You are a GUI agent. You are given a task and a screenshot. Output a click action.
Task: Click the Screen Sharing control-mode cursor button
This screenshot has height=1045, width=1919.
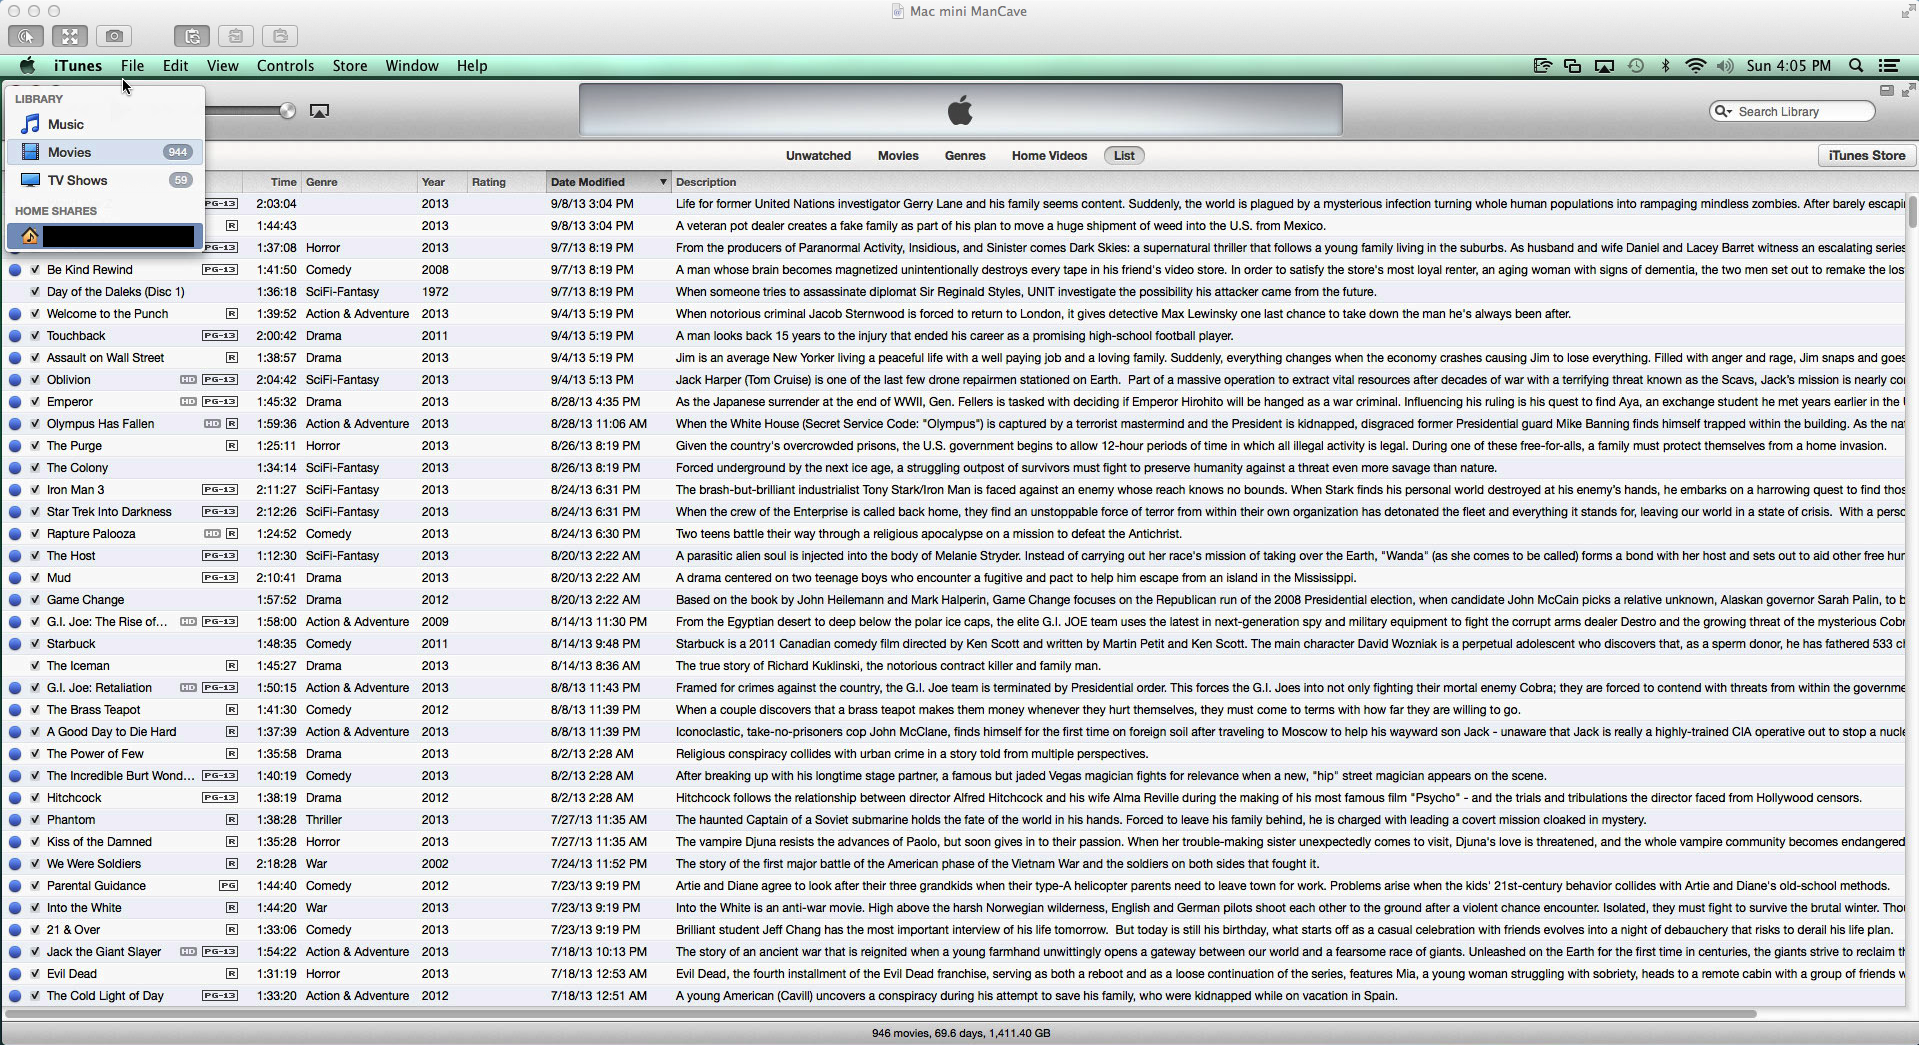[x=26, y=36]
